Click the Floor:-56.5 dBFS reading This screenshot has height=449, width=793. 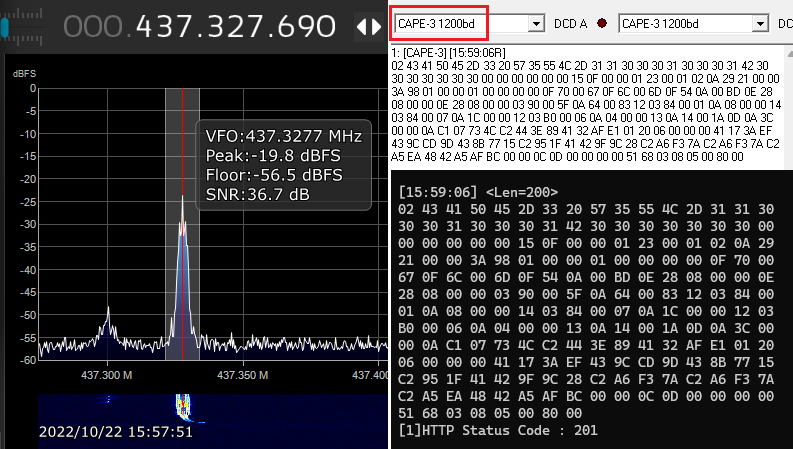274,175
